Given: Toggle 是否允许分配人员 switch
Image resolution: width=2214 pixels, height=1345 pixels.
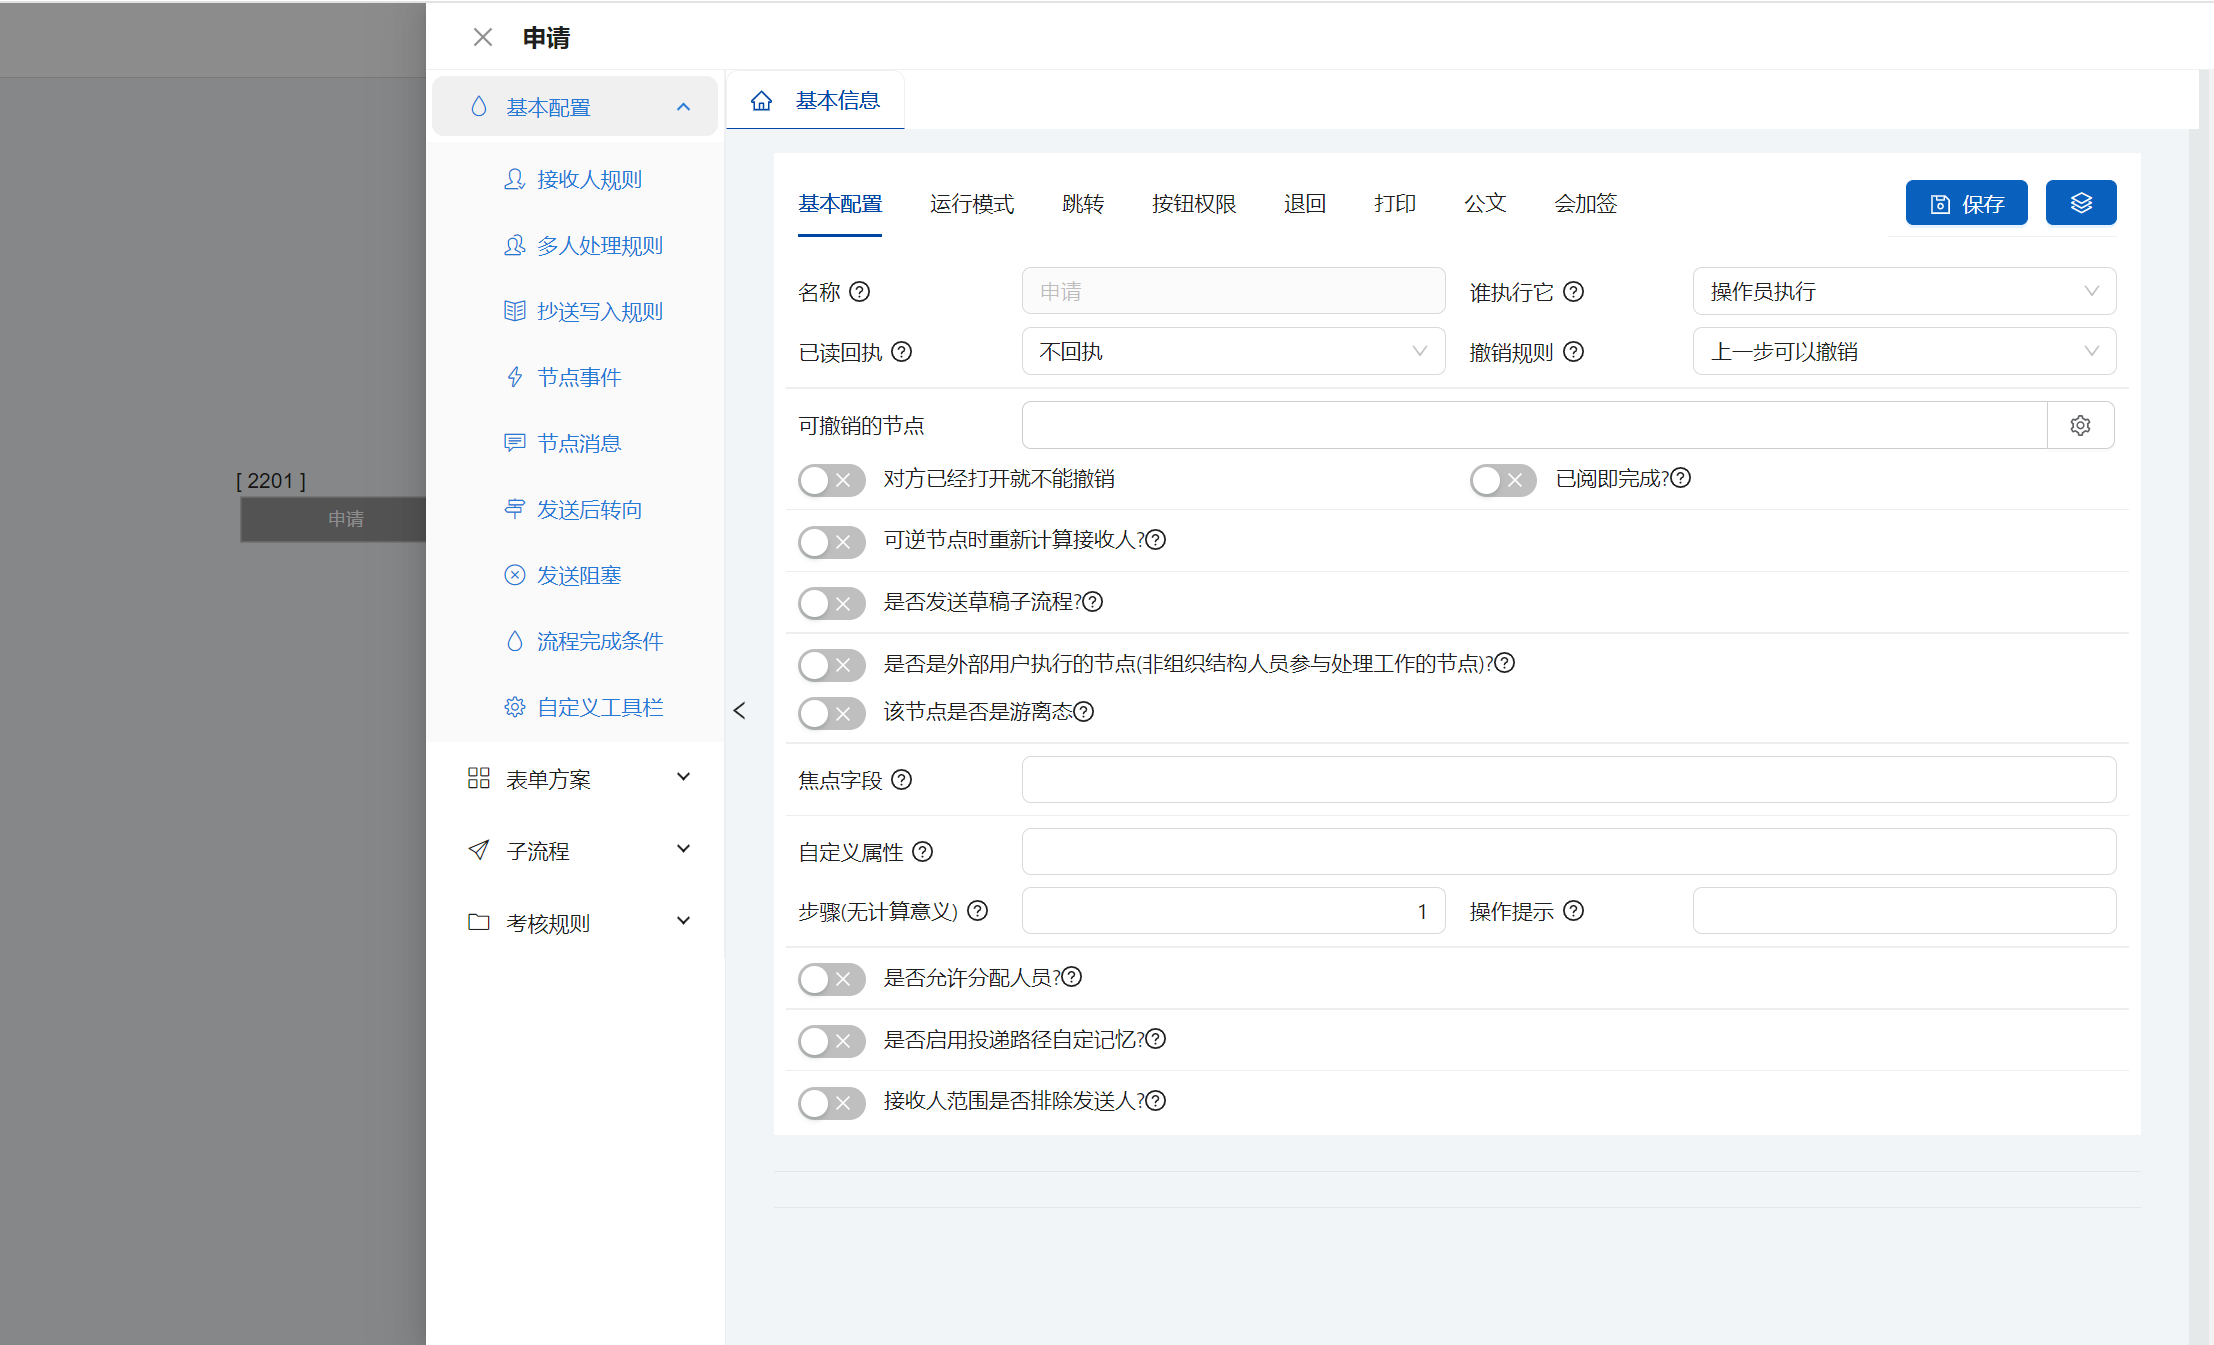Looking at the screenshot, I should click(831, 979).
